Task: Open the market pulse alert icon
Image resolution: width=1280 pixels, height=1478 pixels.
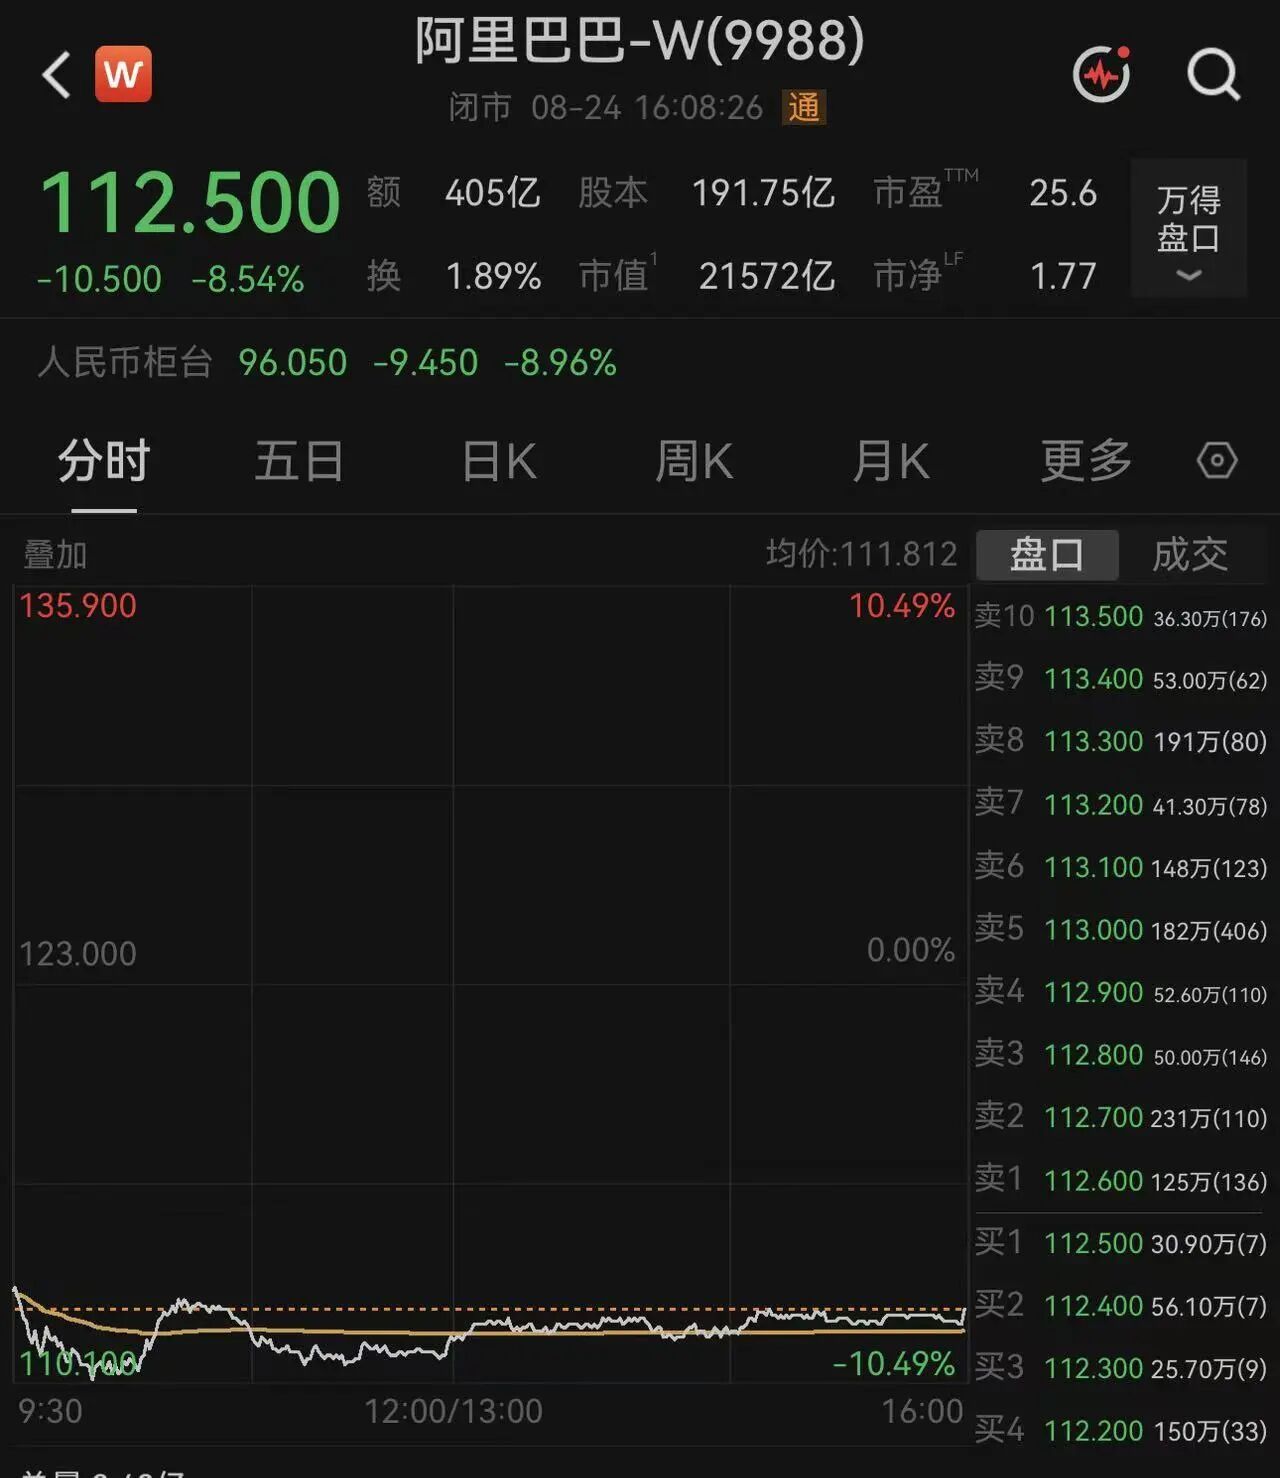Action: tap(1102, 73)
